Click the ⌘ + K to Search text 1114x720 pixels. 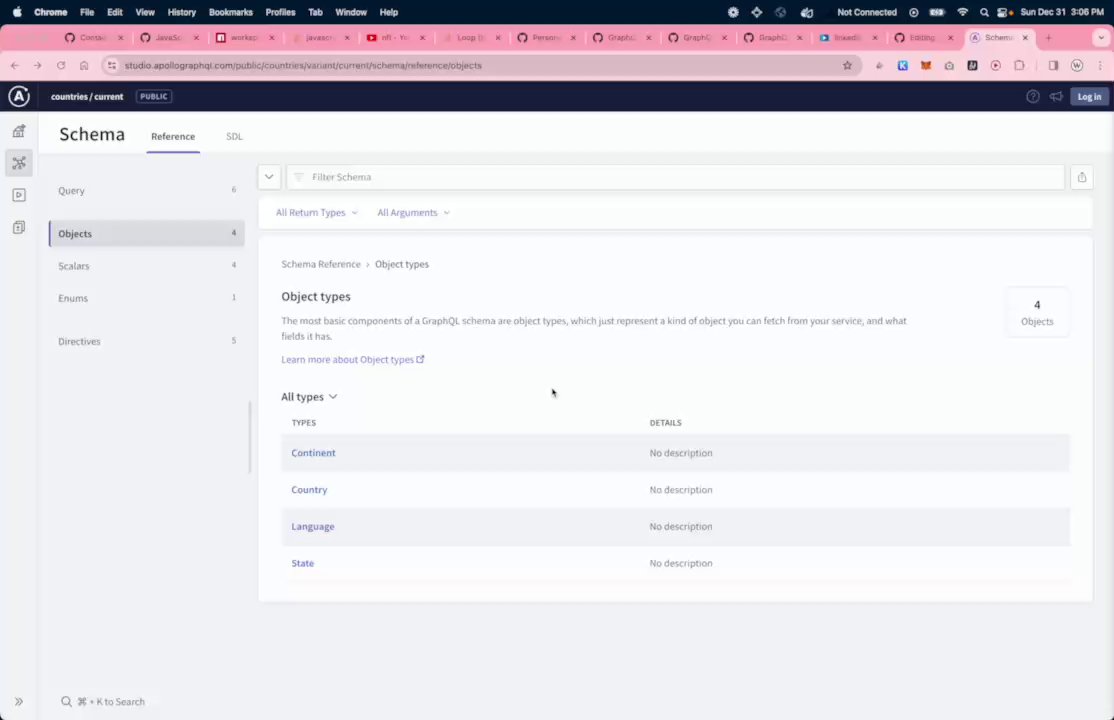111,702
